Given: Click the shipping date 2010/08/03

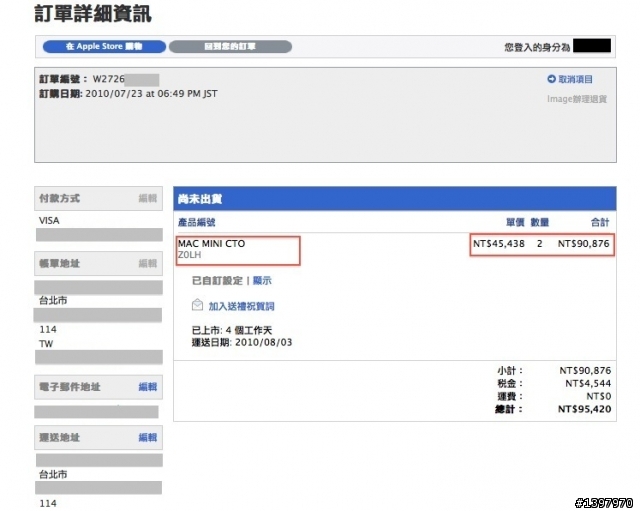Looking at the screenshot, I should [264, 342].
